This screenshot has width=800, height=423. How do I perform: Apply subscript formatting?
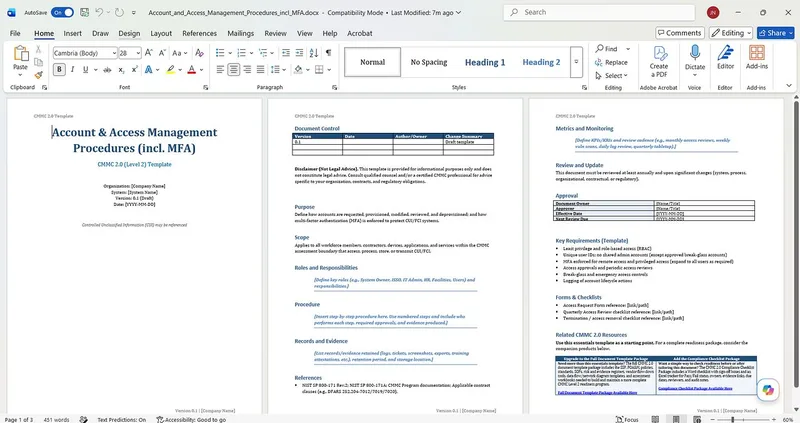pos(121,69)
